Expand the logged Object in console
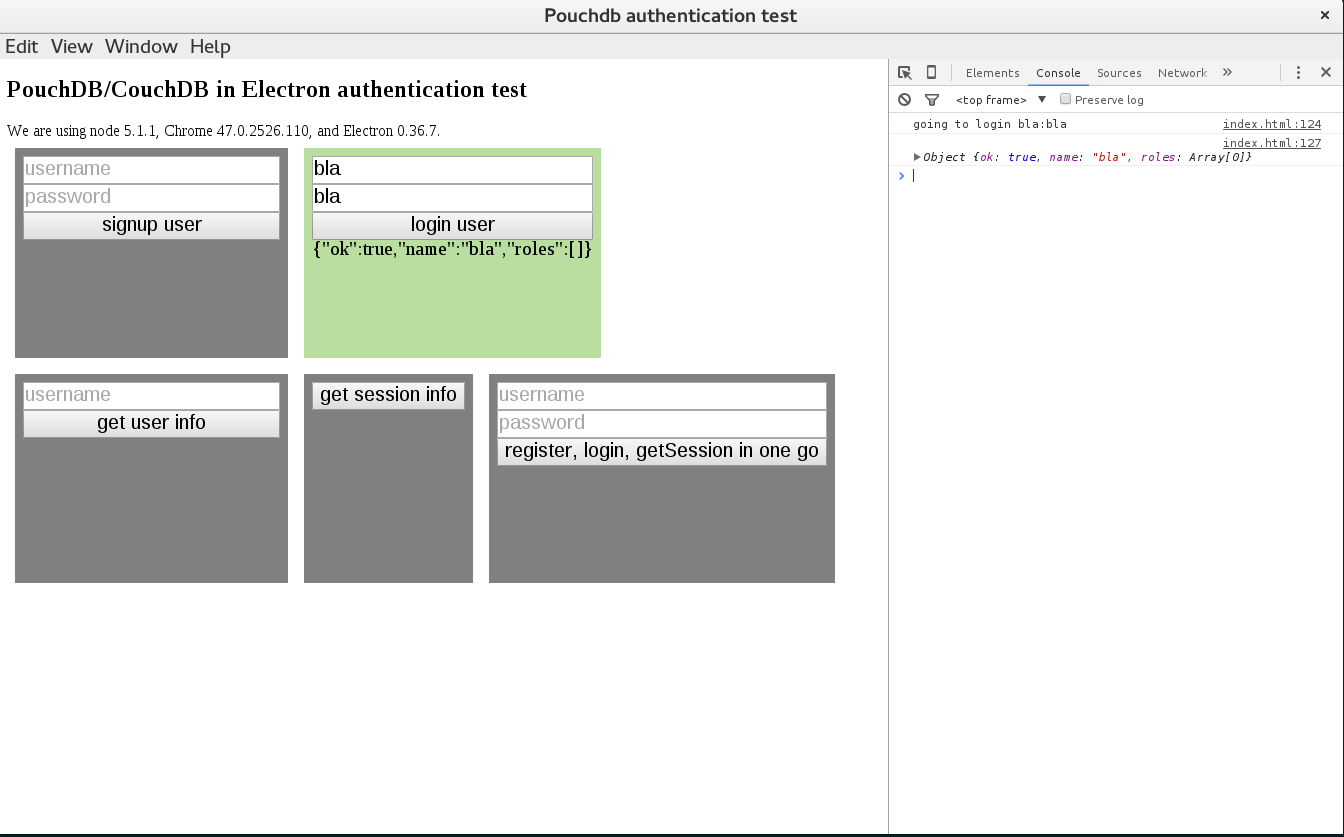This screenshot has height=837, width=1344. coord(917,157)
